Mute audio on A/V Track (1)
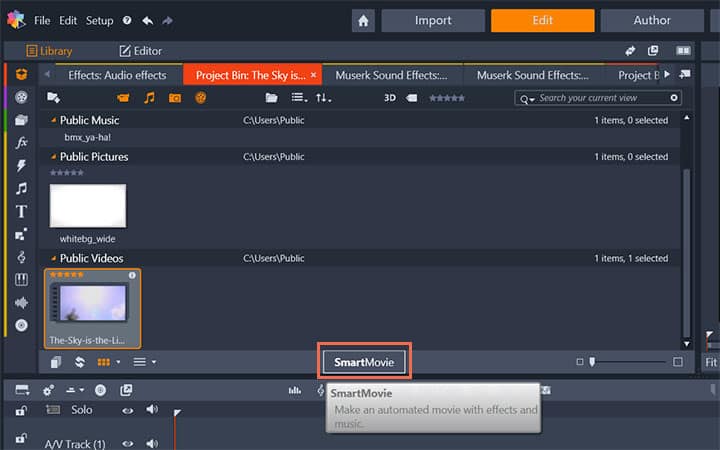Screen dimensions: 720x450 click(152, 443)
